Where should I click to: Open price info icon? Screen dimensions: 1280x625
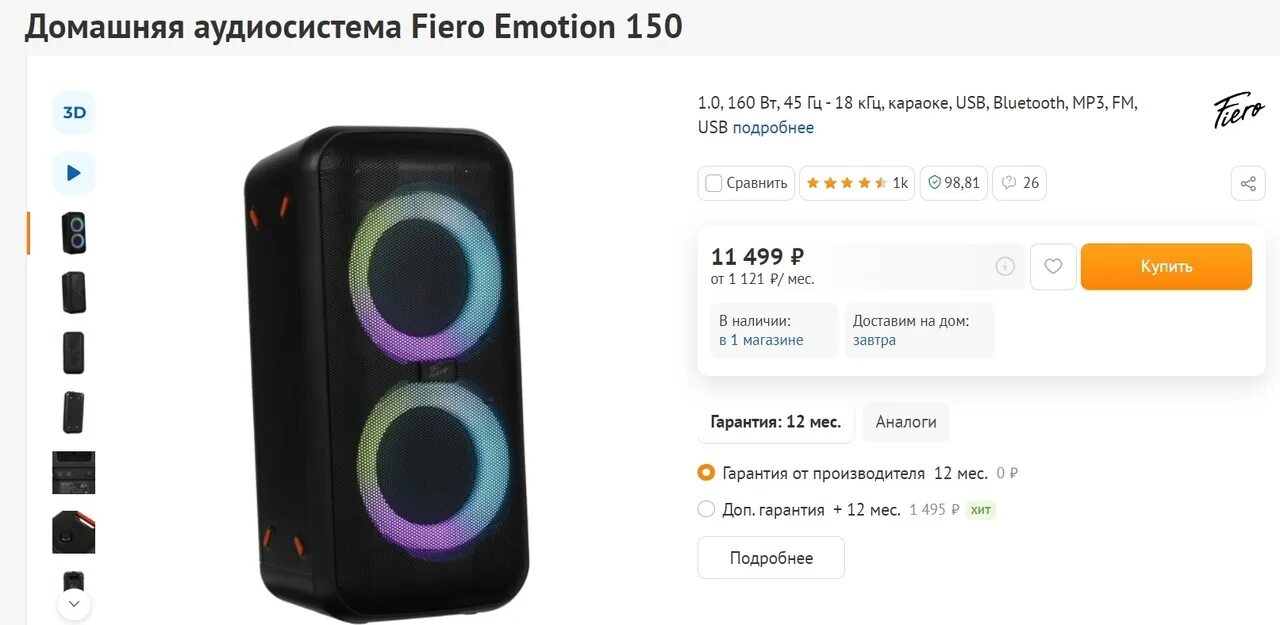pyautogui.click(x=1005, y=266)
